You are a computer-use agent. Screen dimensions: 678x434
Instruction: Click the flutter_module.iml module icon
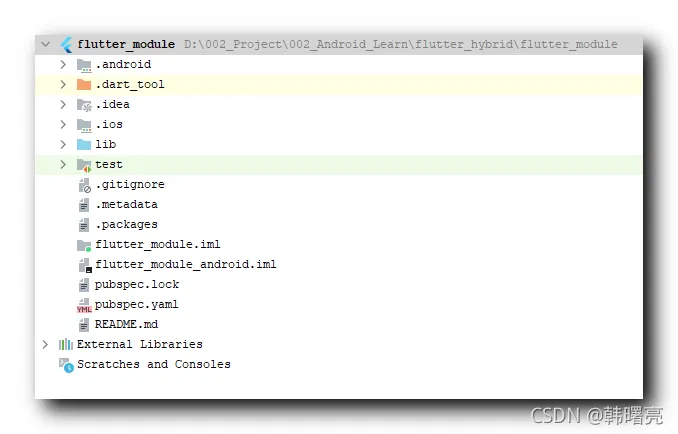[x=84, y=245]
